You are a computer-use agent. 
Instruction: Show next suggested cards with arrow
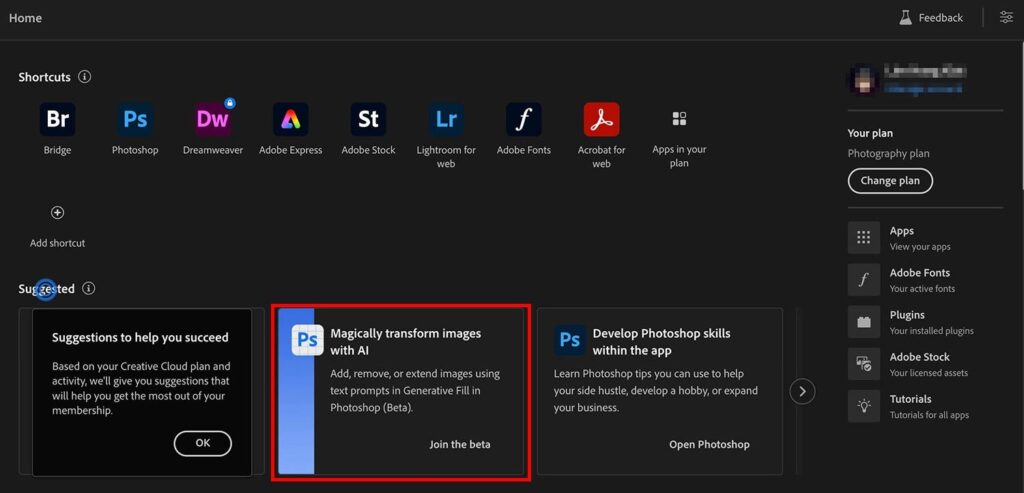802,391
